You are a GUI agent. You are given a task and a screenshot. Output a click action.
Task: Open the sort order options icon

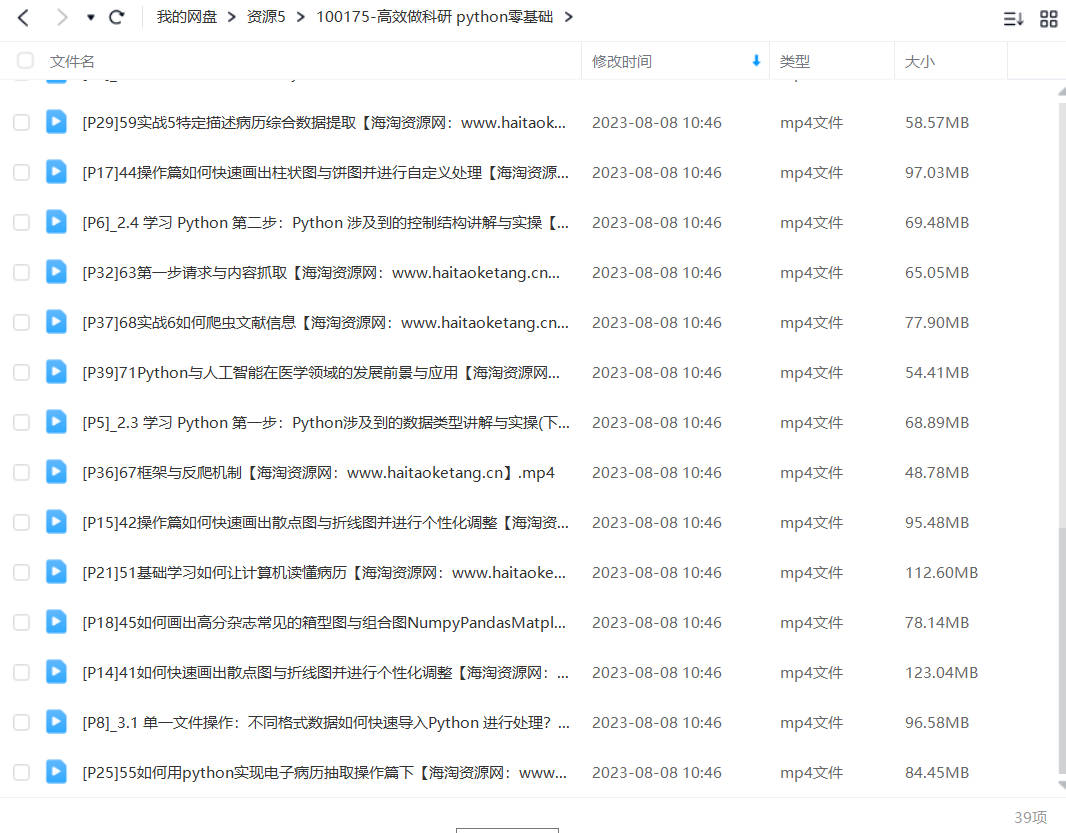[x=1014, y=18]
